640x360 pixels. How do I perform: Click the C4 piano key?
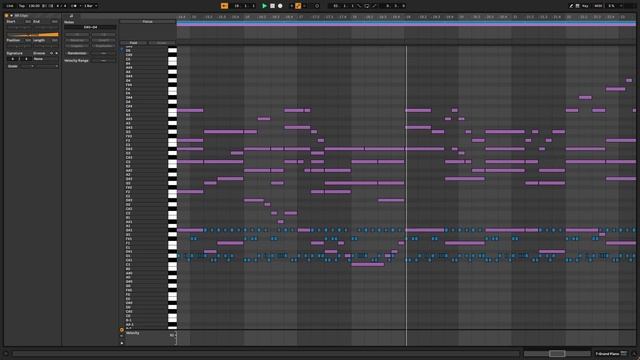173,111
